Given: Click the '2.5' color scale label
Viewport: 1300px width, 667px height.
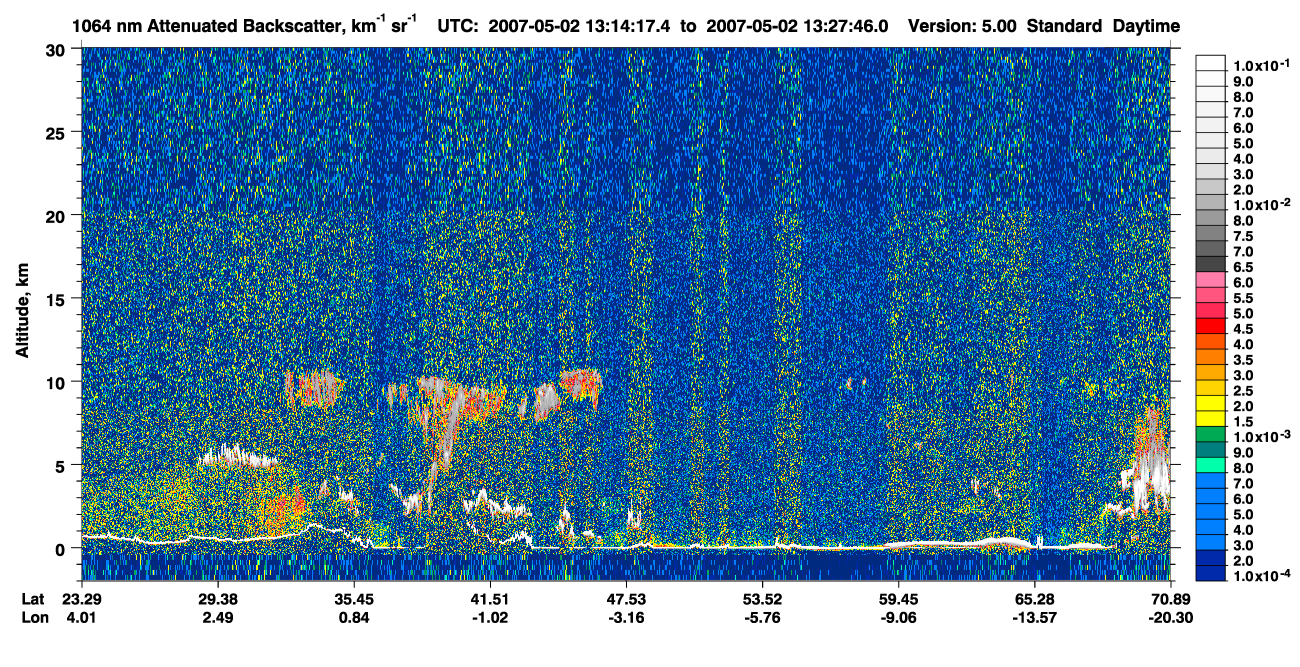Looking at the screenshot, I should click(x=1243, y=391).
